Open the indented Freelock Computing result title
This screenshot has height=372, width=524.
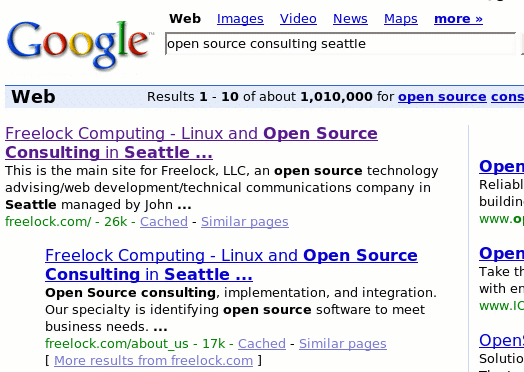coord(231,265)
